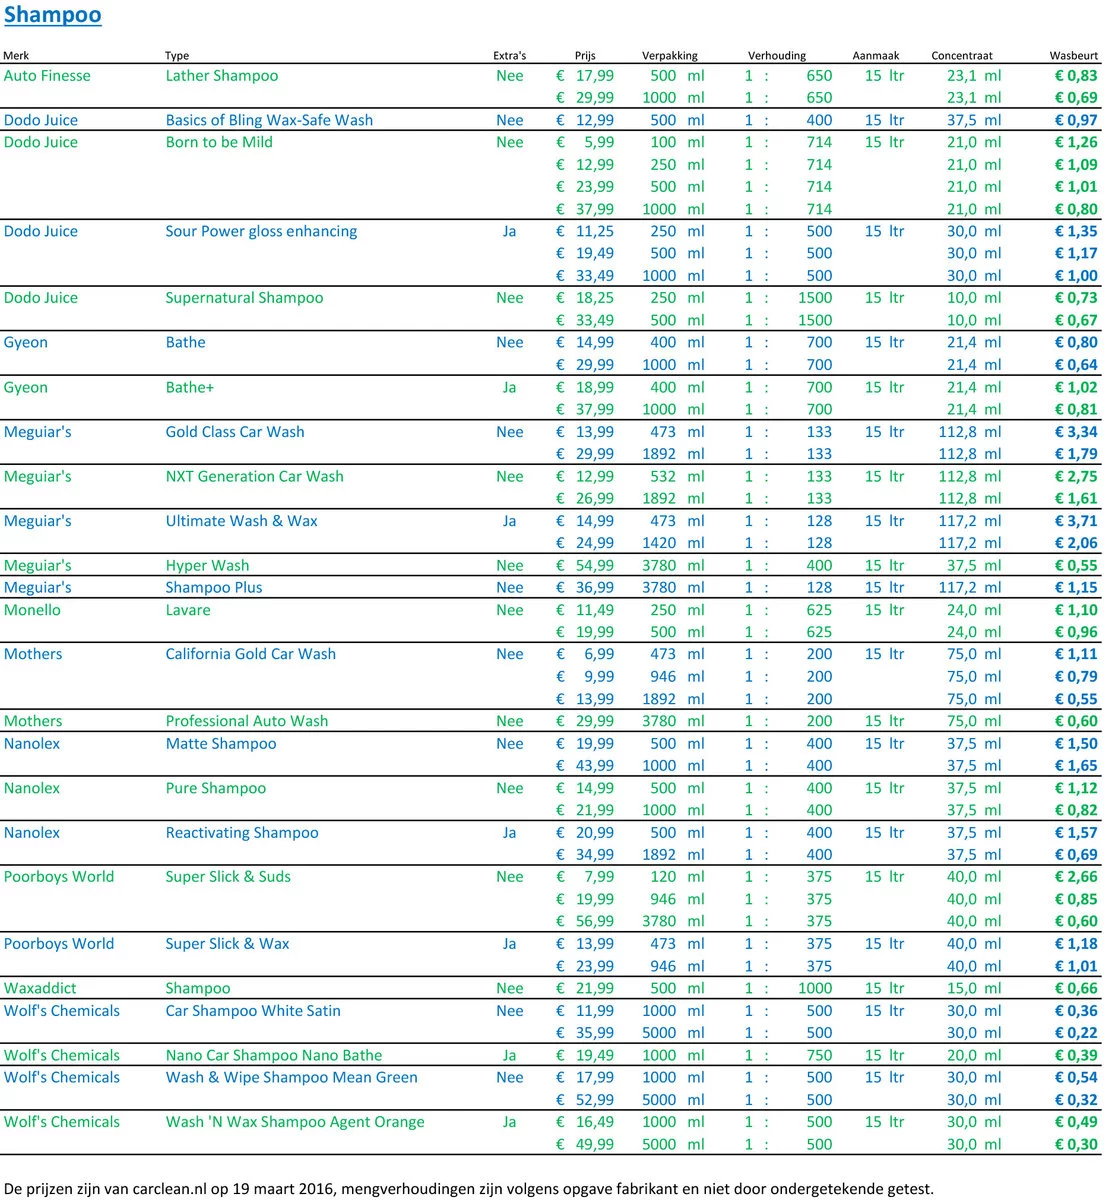Click the 1500 ratio in Supernatural's 250 ml row
The width and height of the screenshot is (1115, 1200).
pos(815,298)
